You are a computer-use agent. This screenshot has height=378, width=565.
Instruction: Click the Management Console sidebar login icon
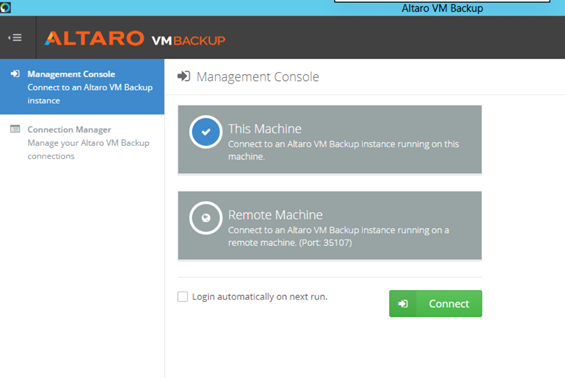pos(15,74)
